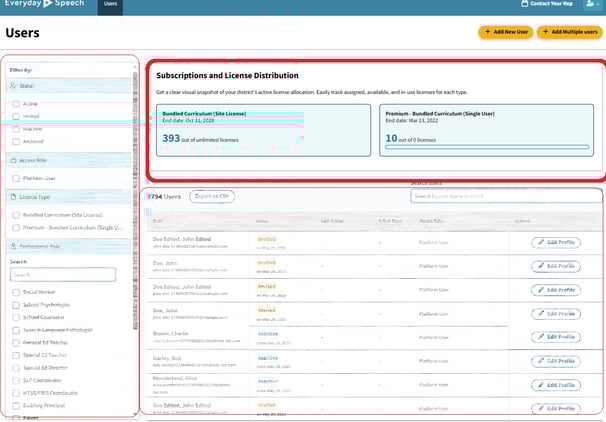Image resolution: width=606 pixels, height=422 pixels.
Task: Select the Bundled Curriculum (Site License) card
Action: pos(263,130)
